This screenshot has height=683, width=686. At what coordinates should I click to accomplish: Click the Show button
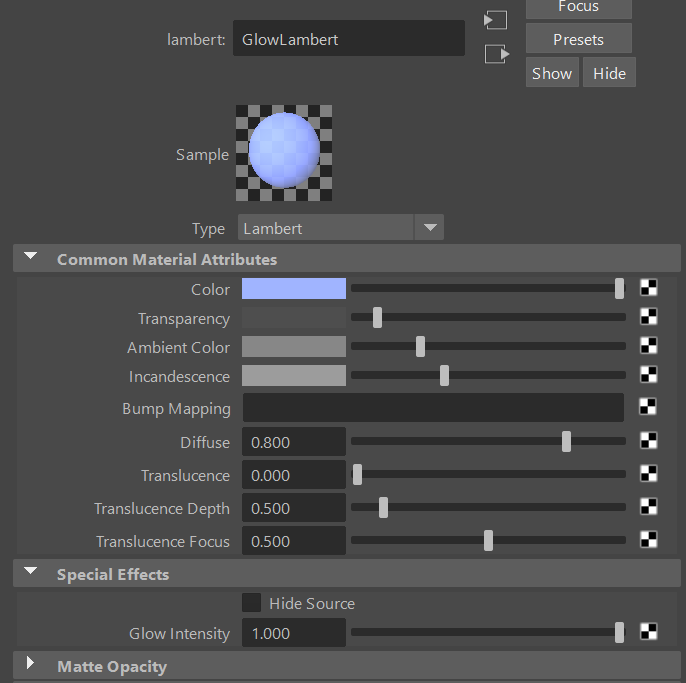coord(552,73)
